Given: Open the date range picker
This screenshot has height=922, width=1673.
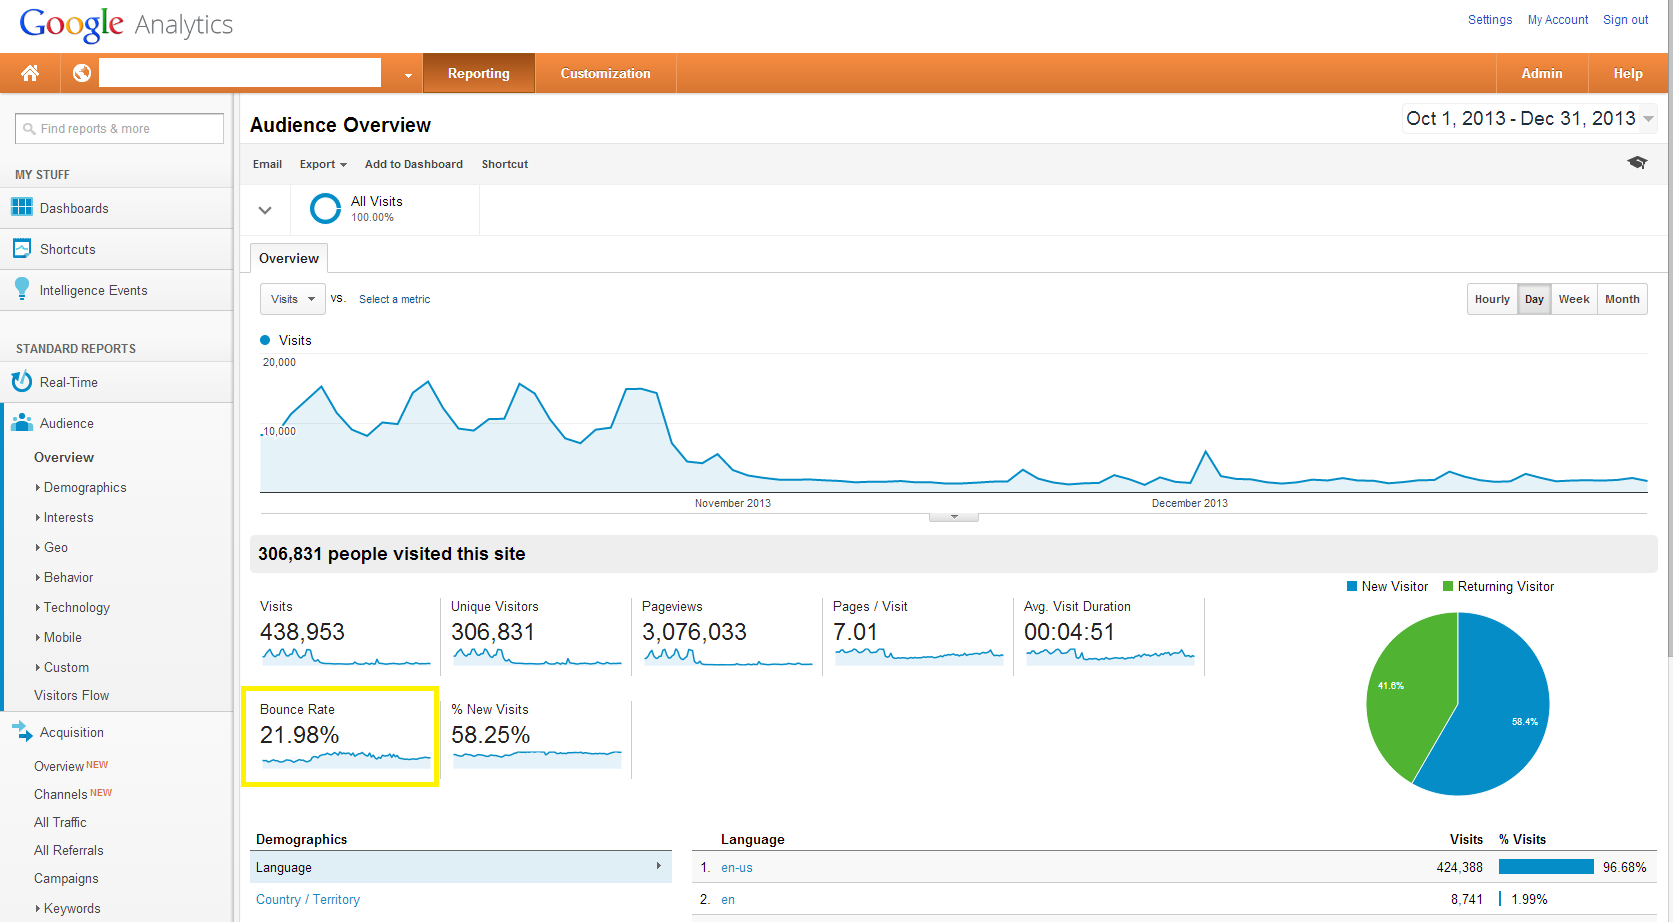Looking at the screenshot, I should (x=1529, y=119).
